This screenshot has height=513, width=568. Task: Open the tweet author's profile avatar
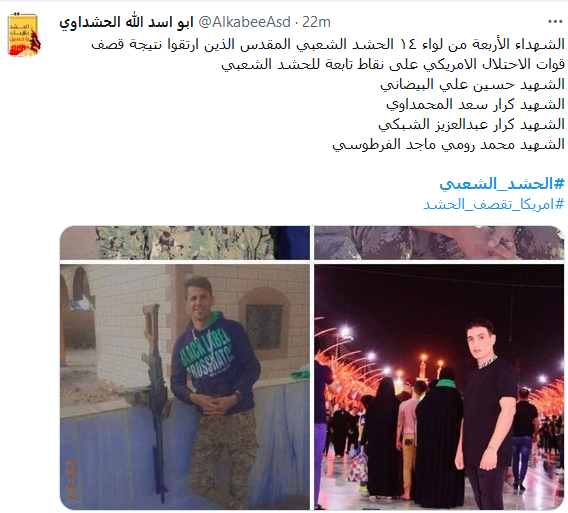pos(23,35)
